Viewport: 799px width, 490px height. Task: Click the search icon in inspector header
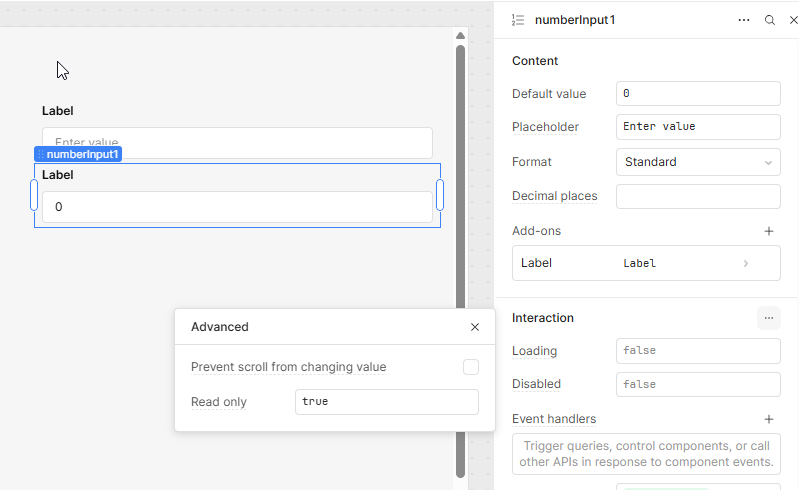click(769, 20)
